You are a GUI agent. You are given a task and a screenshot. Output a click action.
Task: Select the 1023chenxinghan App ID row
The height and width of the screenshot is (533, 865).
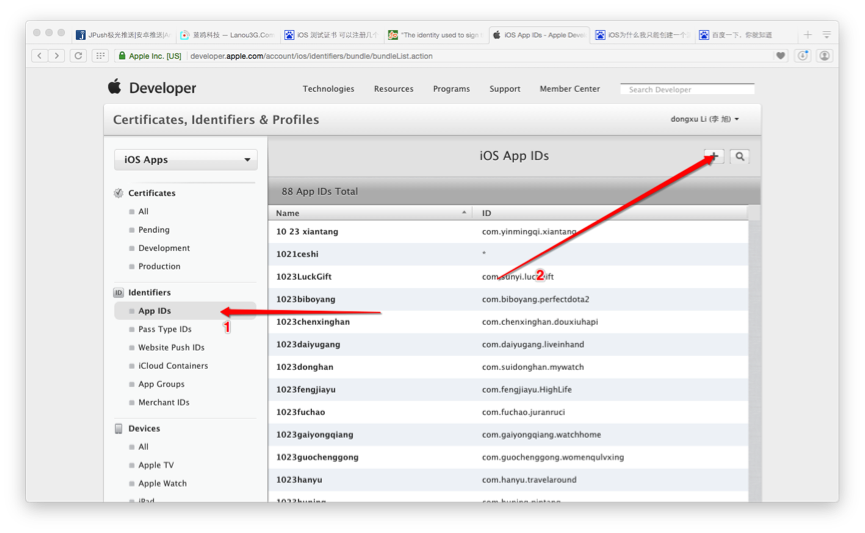508,322
